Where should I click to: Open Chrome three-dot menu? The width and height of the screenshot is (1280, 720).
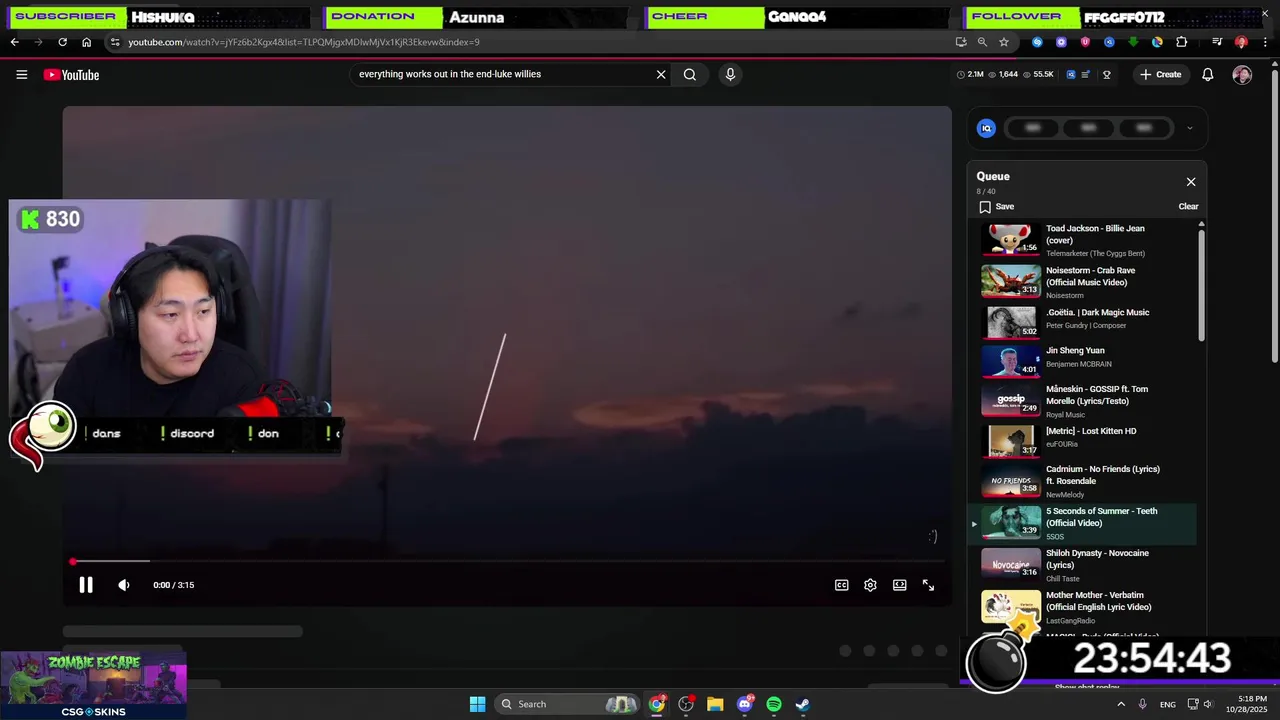coord(1264,42)
